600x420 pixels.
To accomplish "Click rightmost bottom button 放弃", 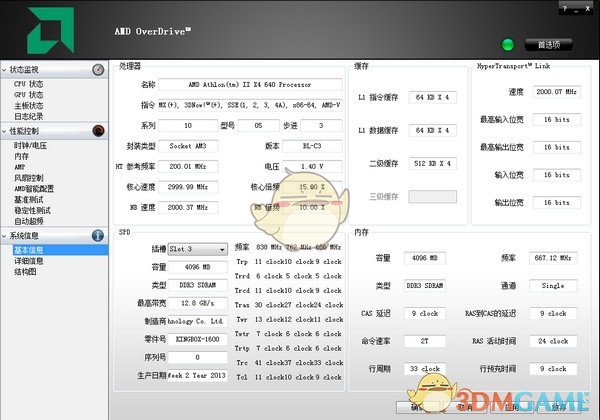I will (x=559, y=407).
